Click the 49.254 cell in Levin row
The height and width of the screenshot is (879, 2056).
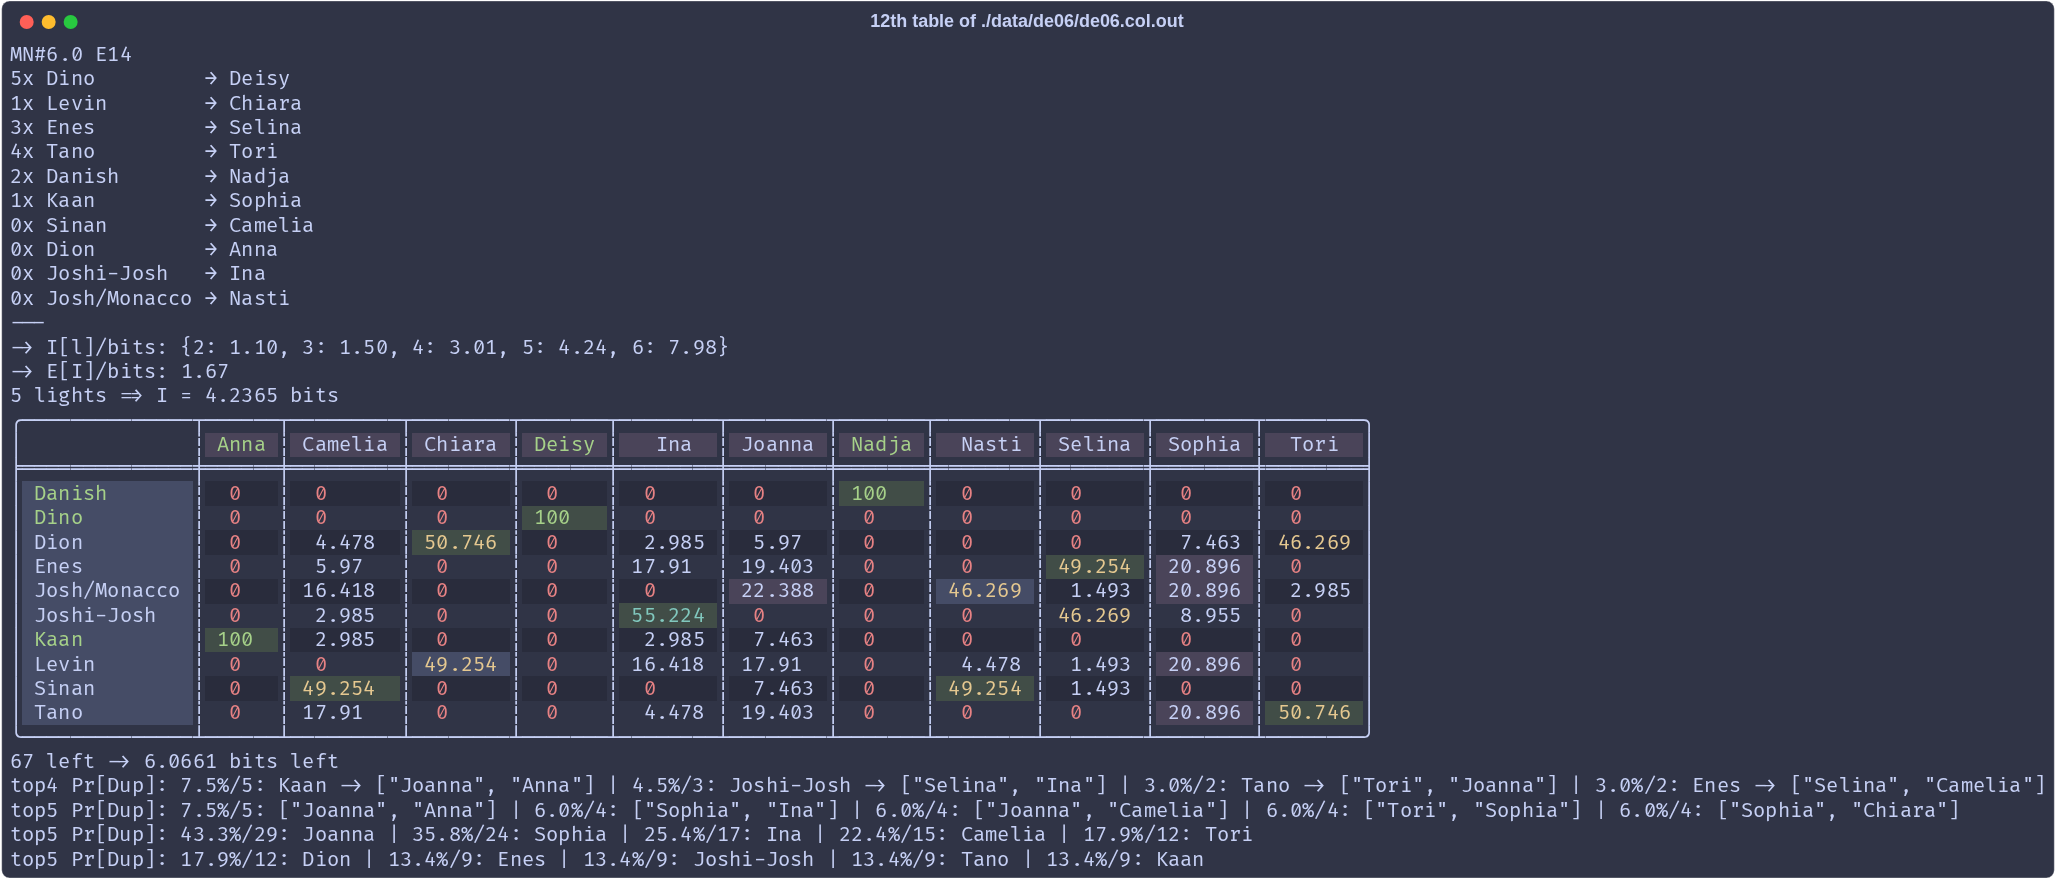click(x=460, y=665)
